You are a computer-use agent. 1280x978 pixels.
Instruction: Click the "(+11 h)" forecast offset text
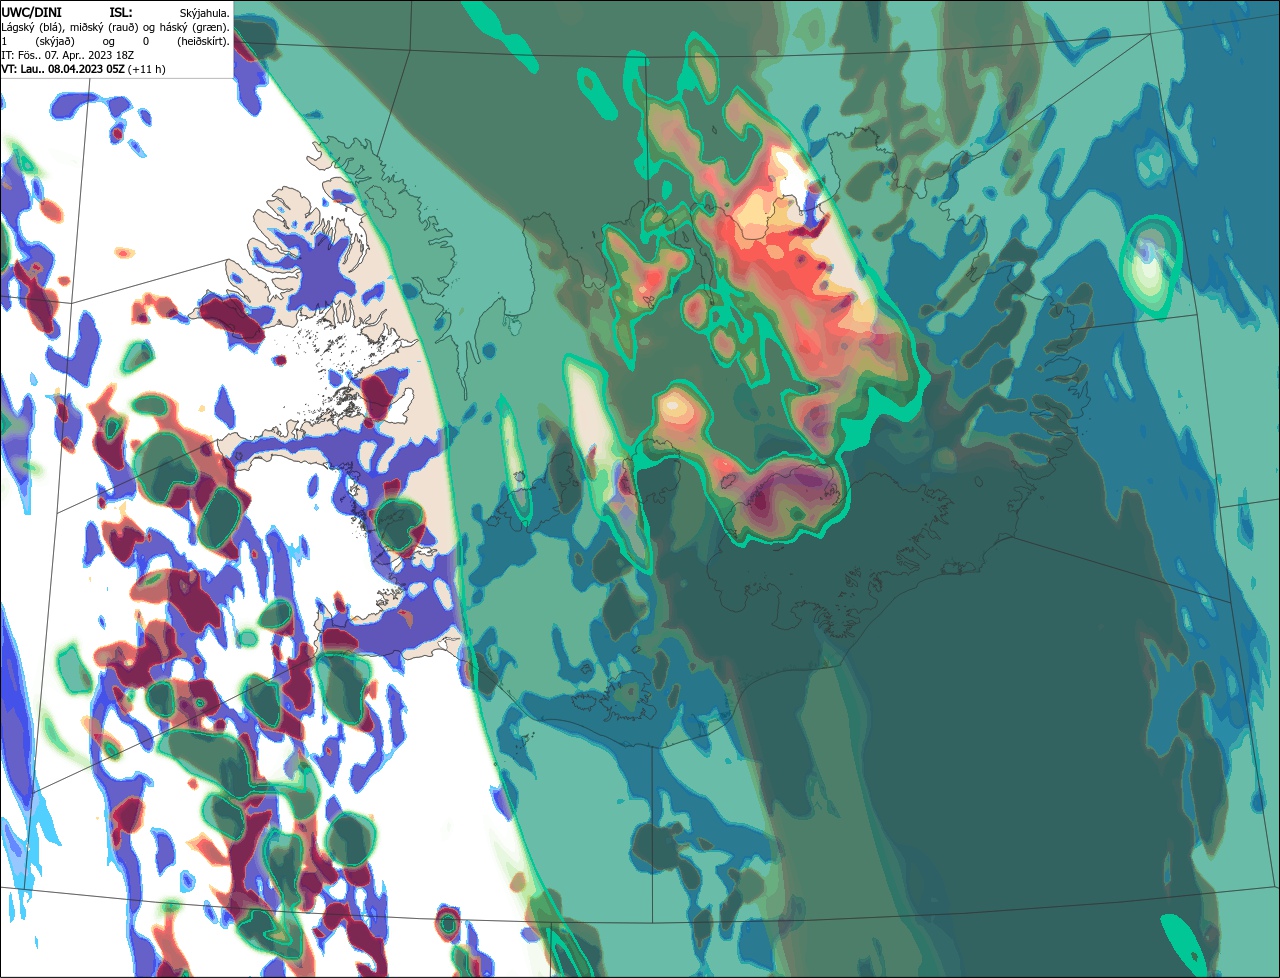pyautogui.click(x=146, y=70)
